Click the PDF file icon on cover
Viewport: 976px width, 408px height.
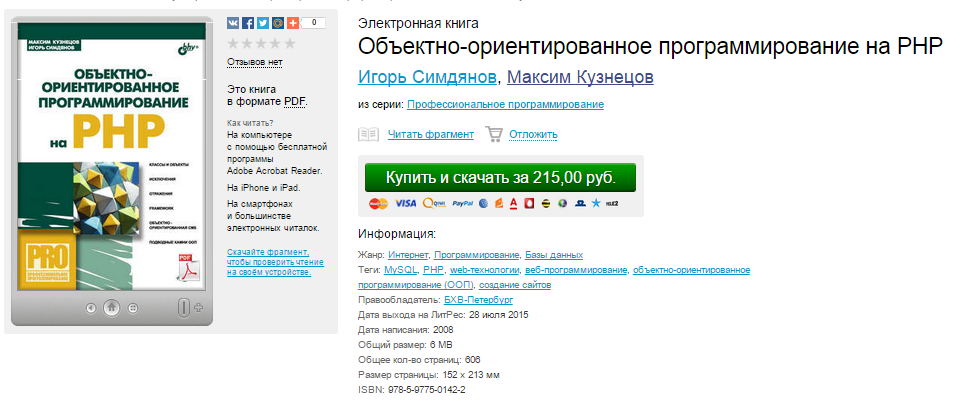click(187, 268)
